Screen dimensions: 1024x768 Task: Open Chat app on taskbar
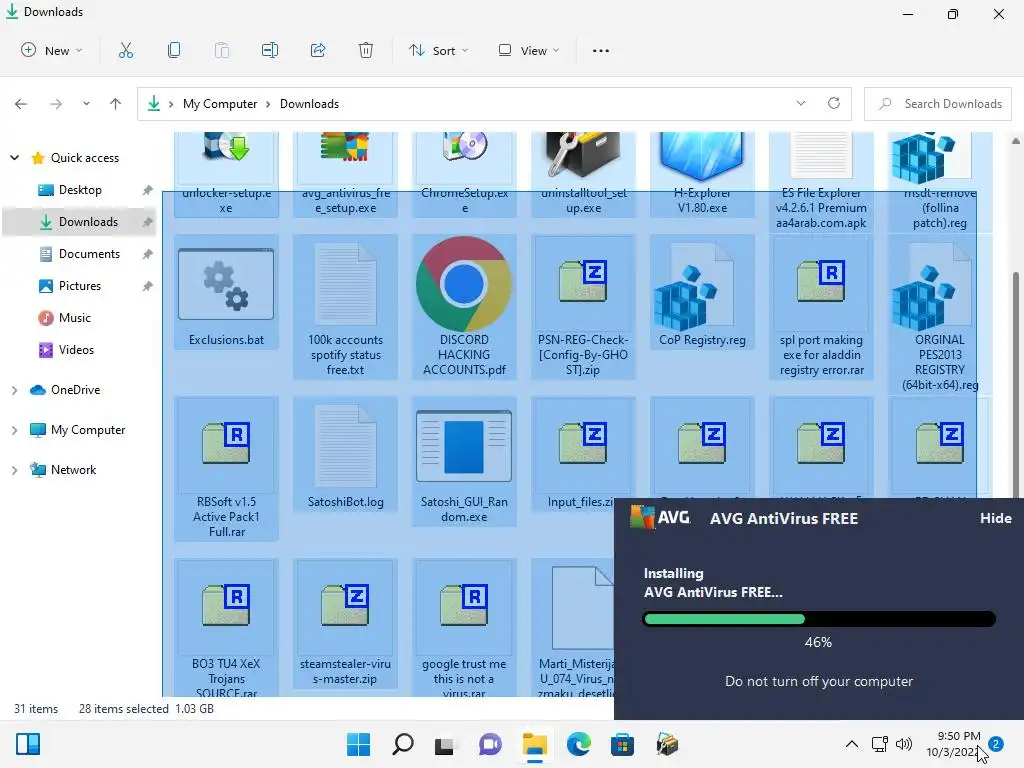coord(490,744)
